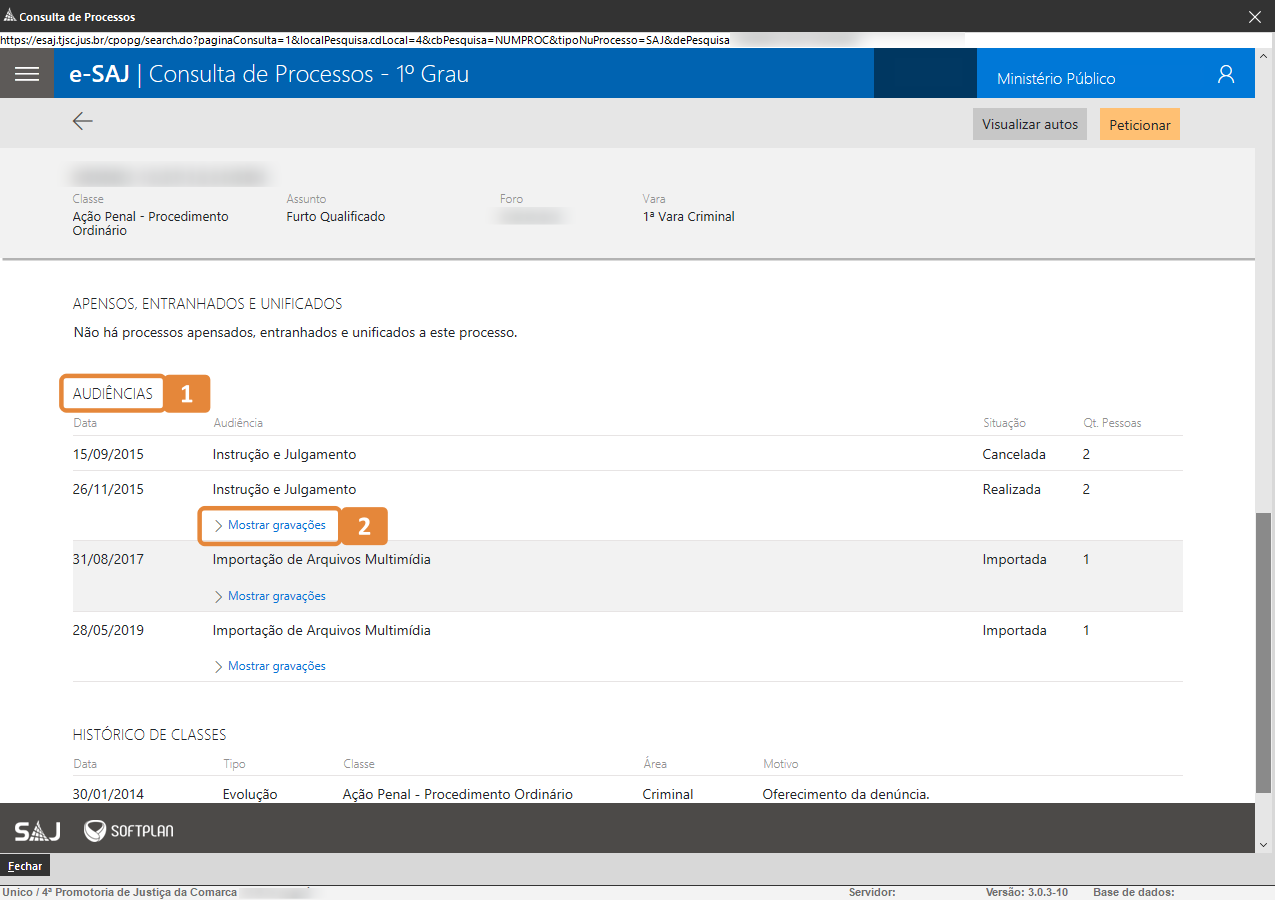This screenshot has width=1275, height=900.
Task: Close the Consulta de Processos window
Action: coord(1255,16)
